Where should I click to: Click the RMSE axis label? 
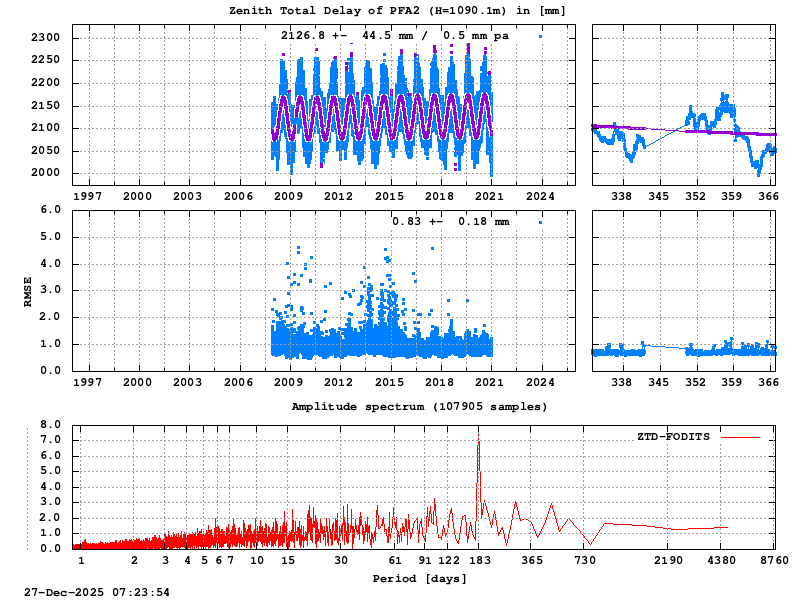(x=28, y=289)
